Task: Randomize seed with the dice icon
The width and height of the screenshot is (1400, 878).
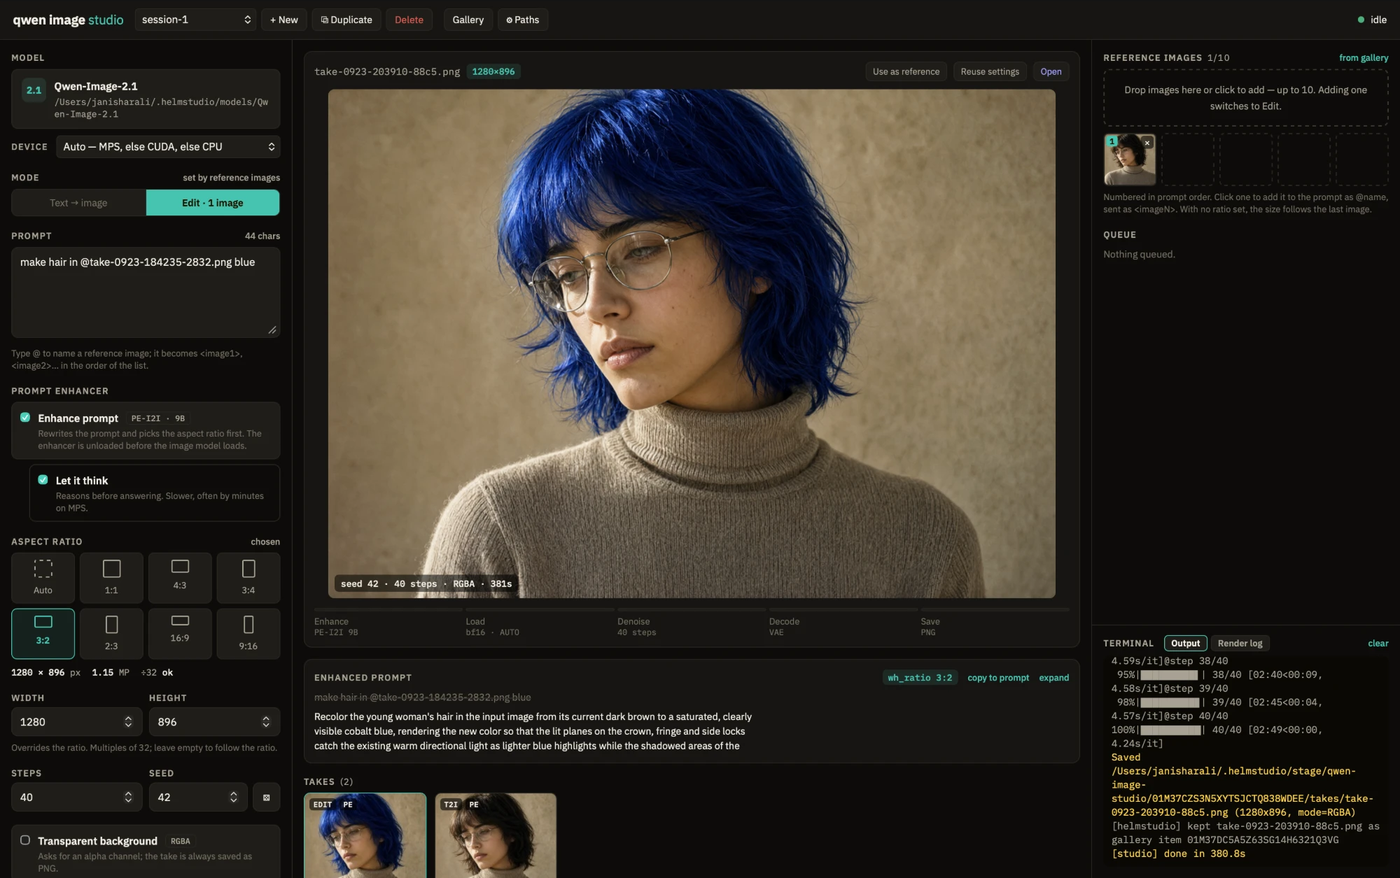Action: [x=266, y=797]
